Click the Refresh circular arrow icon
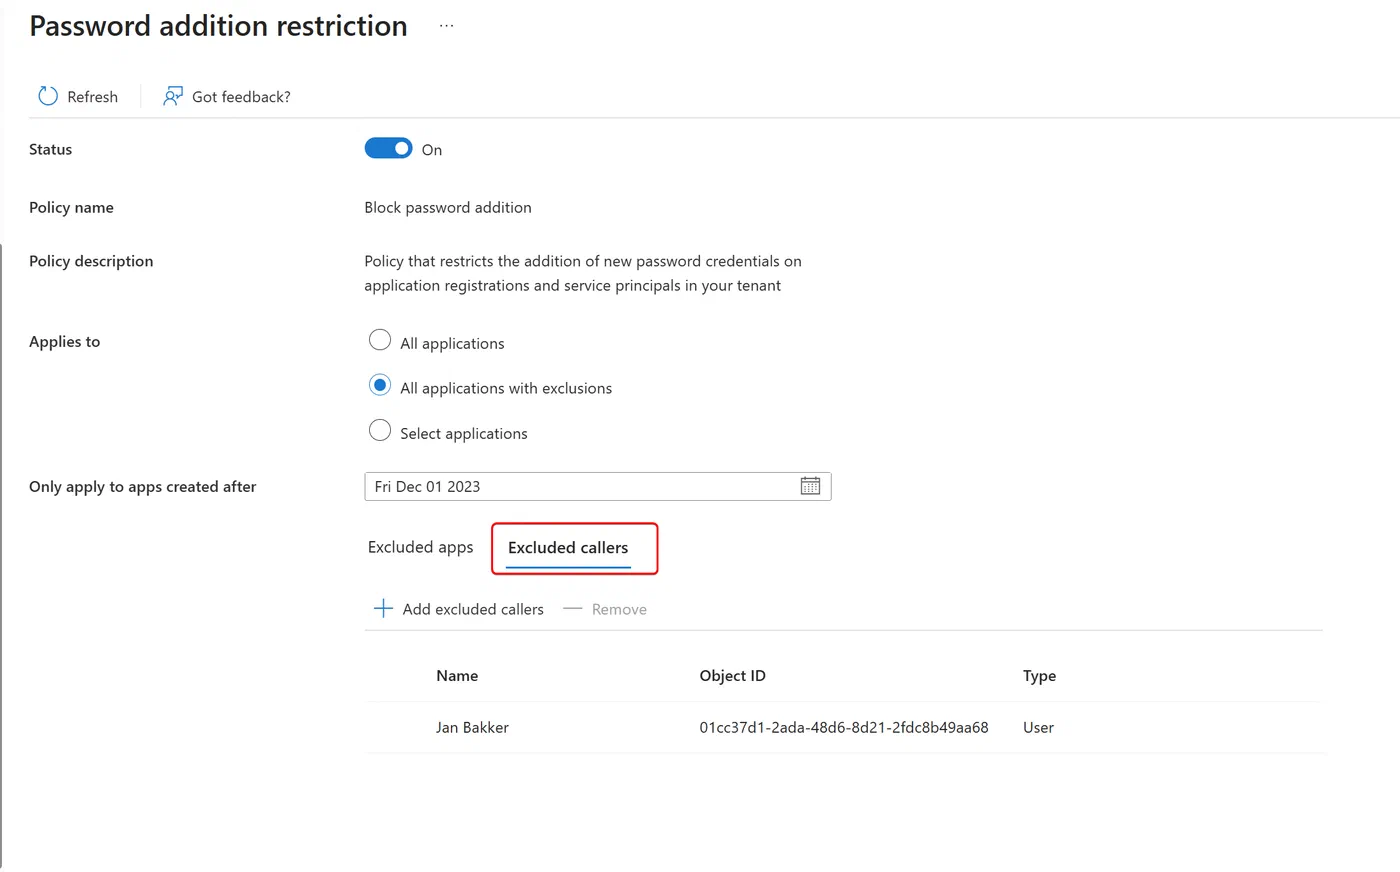 point(48,96)
